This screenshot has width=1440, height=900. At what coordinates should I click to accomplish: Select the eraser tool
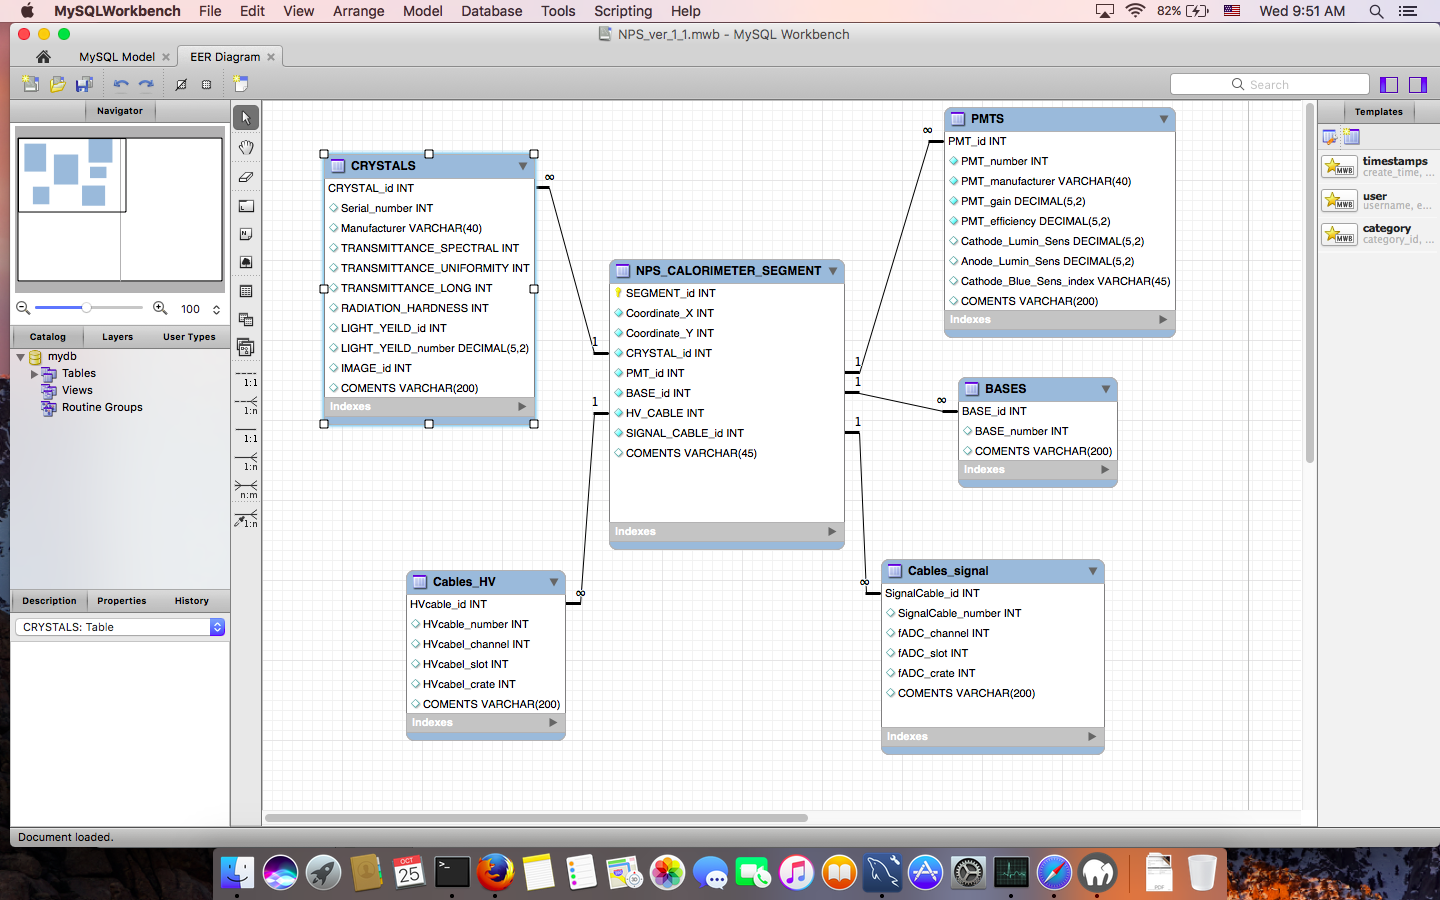click(246, 177)
